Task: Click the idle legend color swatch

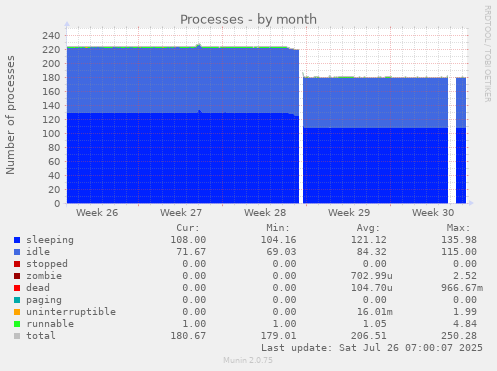Action: pos(17,252)
